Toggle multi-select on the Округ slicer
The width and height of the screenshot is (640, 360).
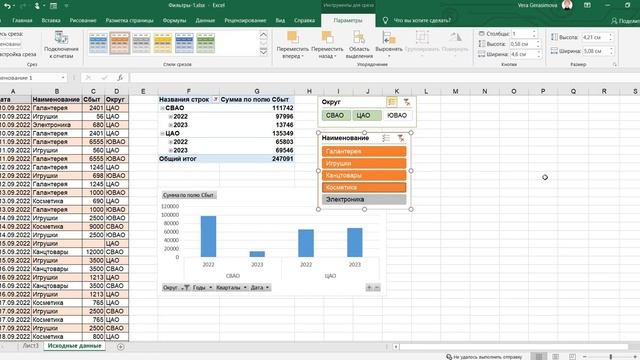pyautogui.click(x=392, y=102)
